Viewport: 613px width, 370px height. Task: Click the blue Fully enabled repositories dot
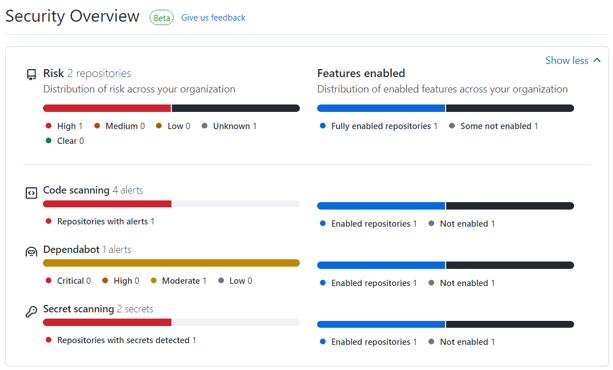323,126
